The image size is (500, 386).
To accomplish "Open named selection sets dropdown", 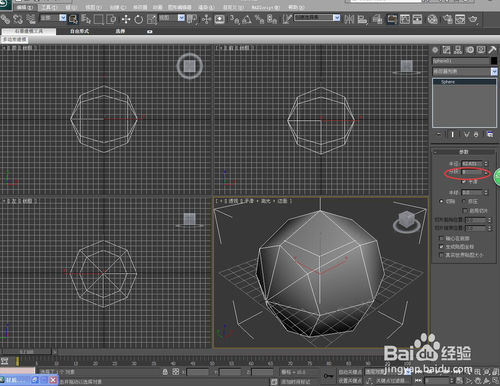I will tap(337, 18).
